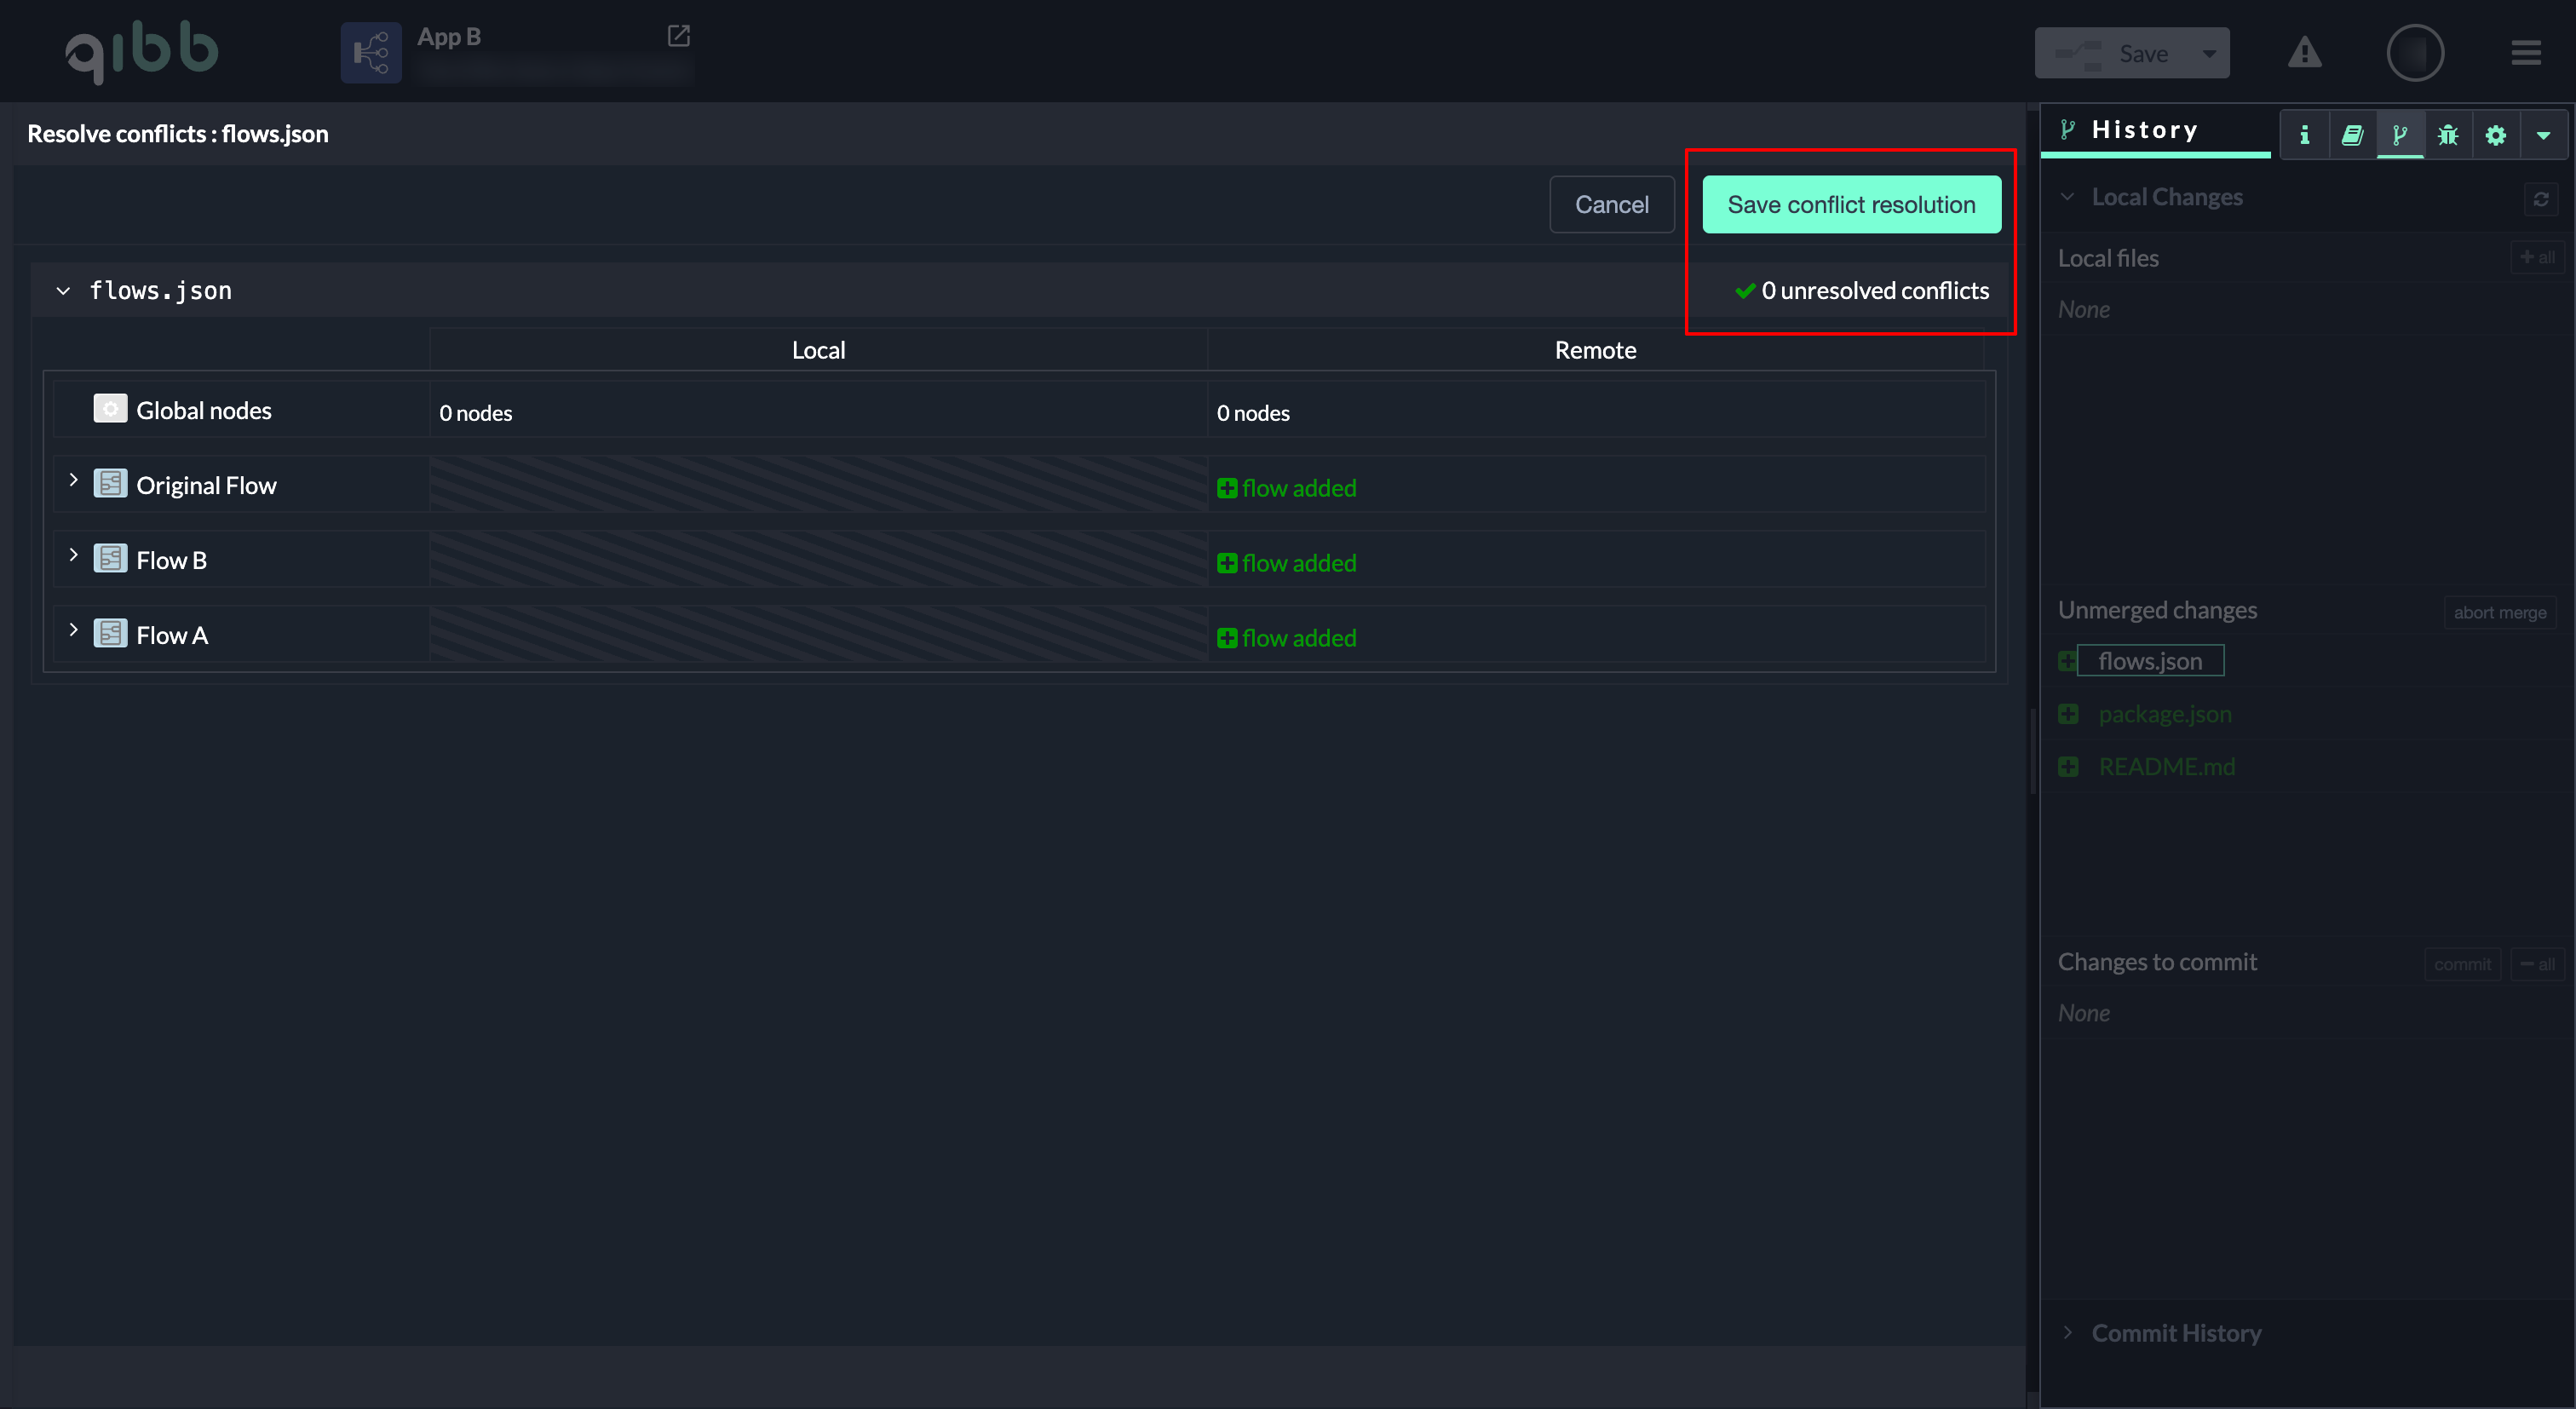Open the Save button dropdown arrow

tap(2209, 53)
